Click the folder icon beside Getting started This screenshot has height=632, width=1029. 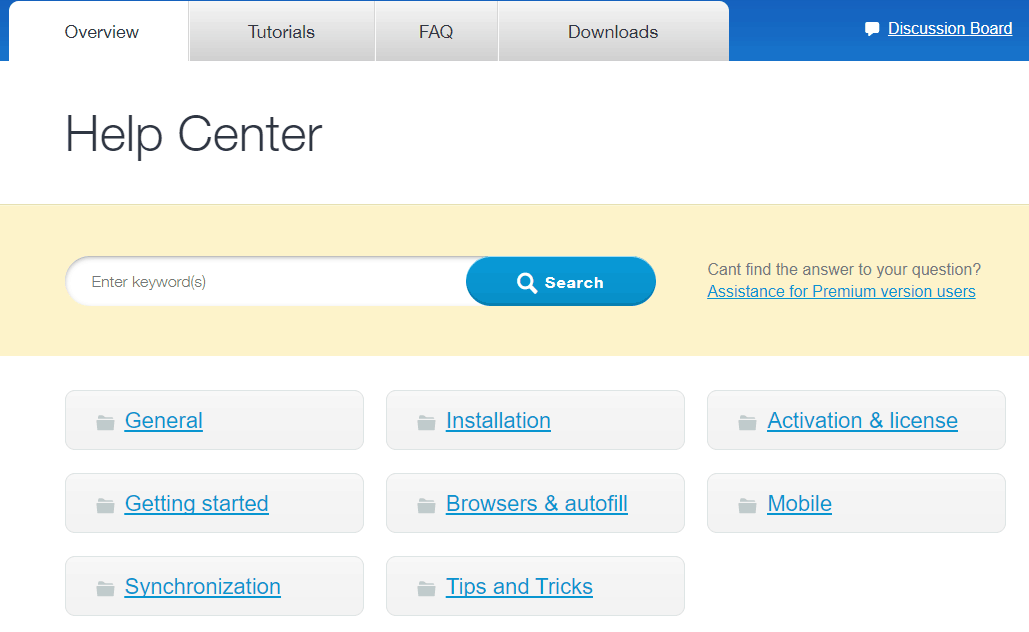(105, 504)
